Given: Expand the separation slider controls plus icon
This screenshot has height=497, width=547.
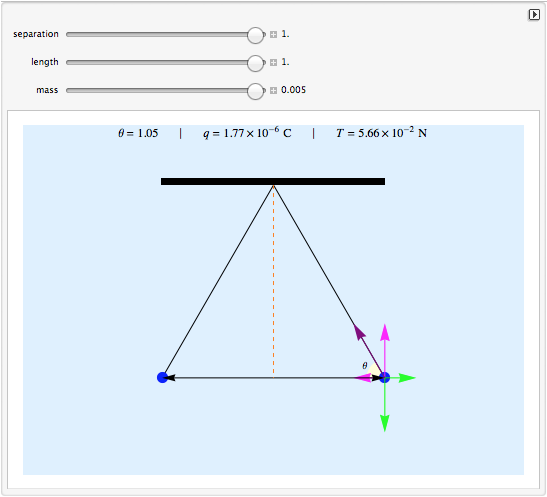Looking at the screenshot, I should click(x=274, y=35).
